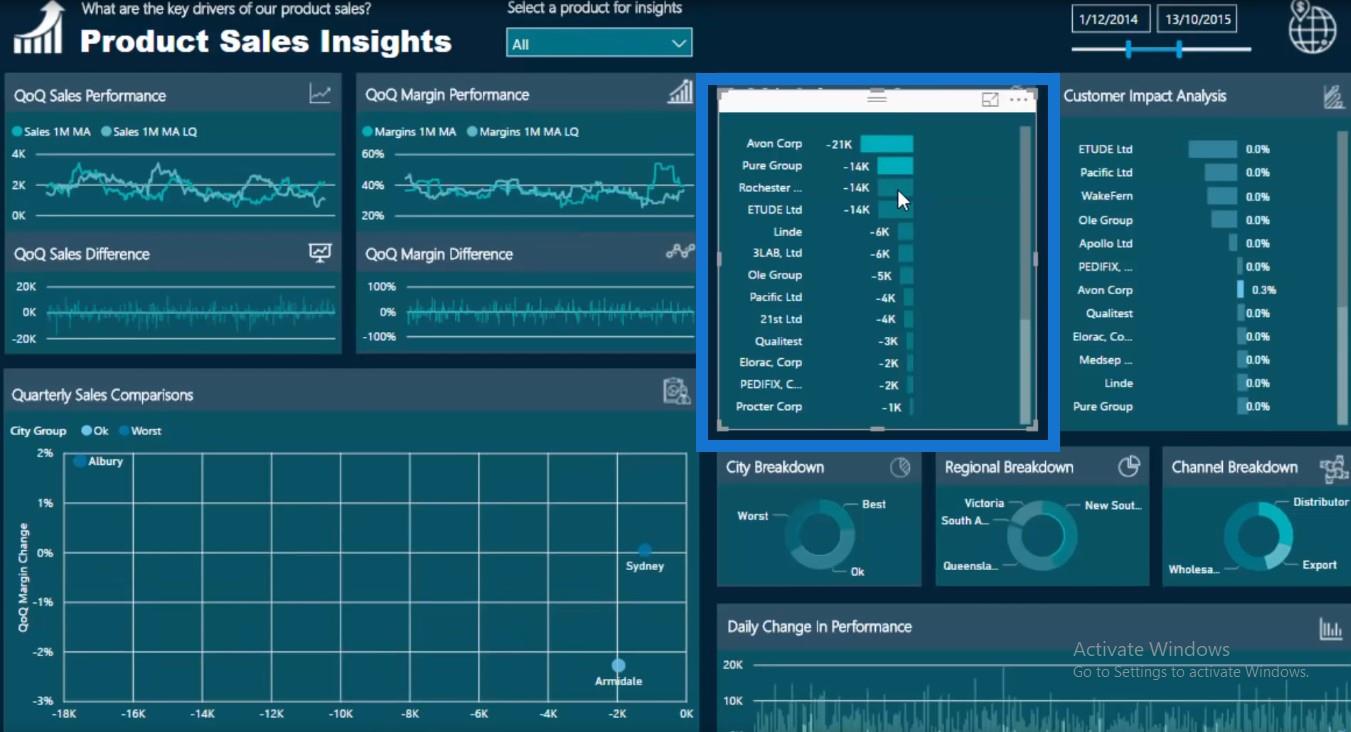Select the Avon Corp bar showing -21K
The image size is (1351, 732).
pyautogui.click(x=886, y=144)
